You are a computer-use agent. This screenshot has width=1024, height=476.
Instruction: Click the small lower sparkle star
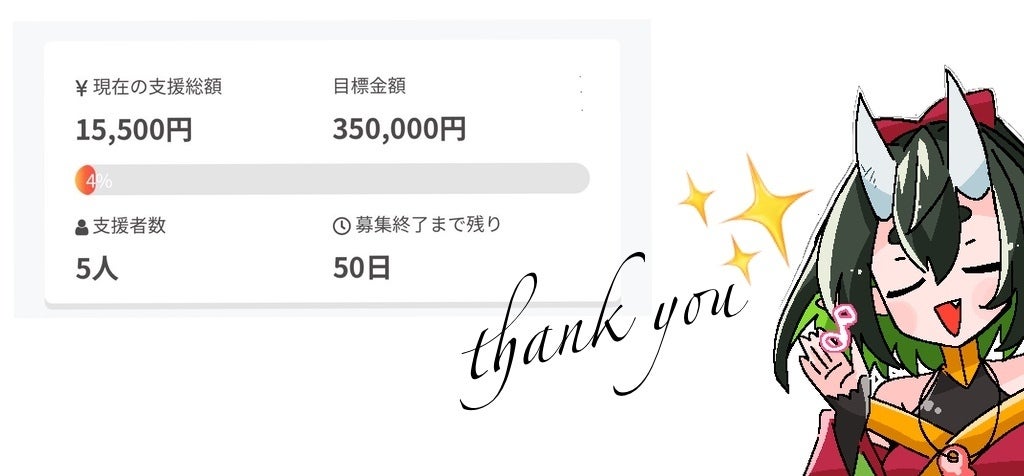click(x=741, y=257)
